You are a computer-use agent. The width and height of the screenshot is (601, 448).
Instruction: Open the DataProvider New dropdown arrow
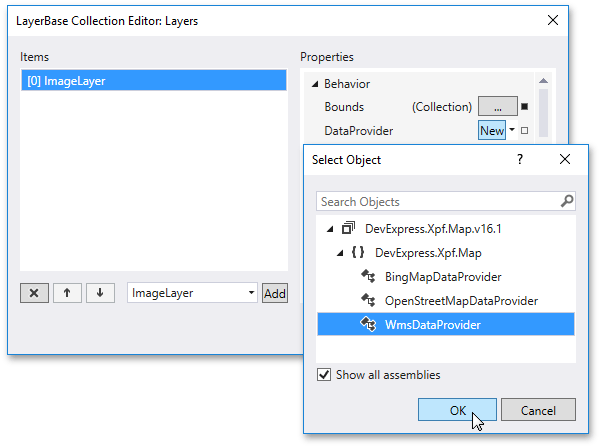tap(512, 130)
